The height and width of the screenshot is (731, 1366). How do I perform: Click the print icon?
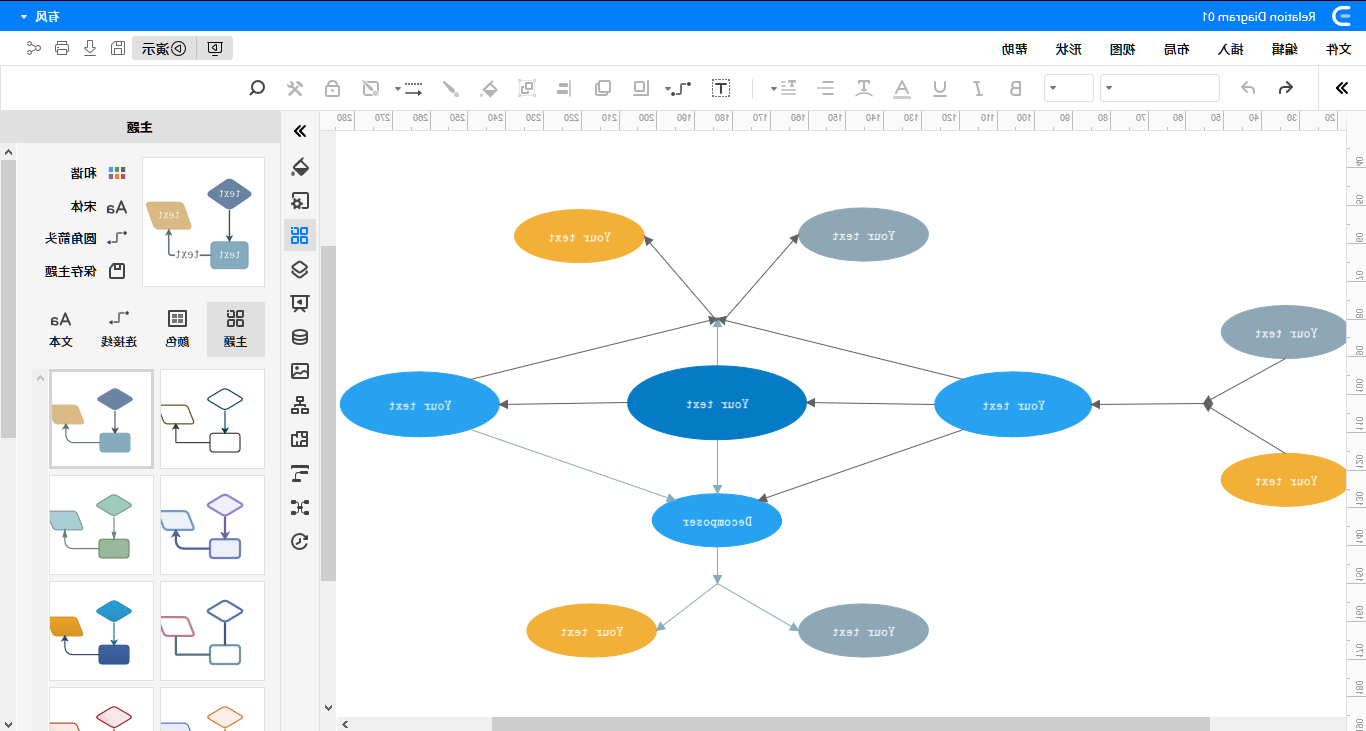pyautogui.click(x=62, y=48)
